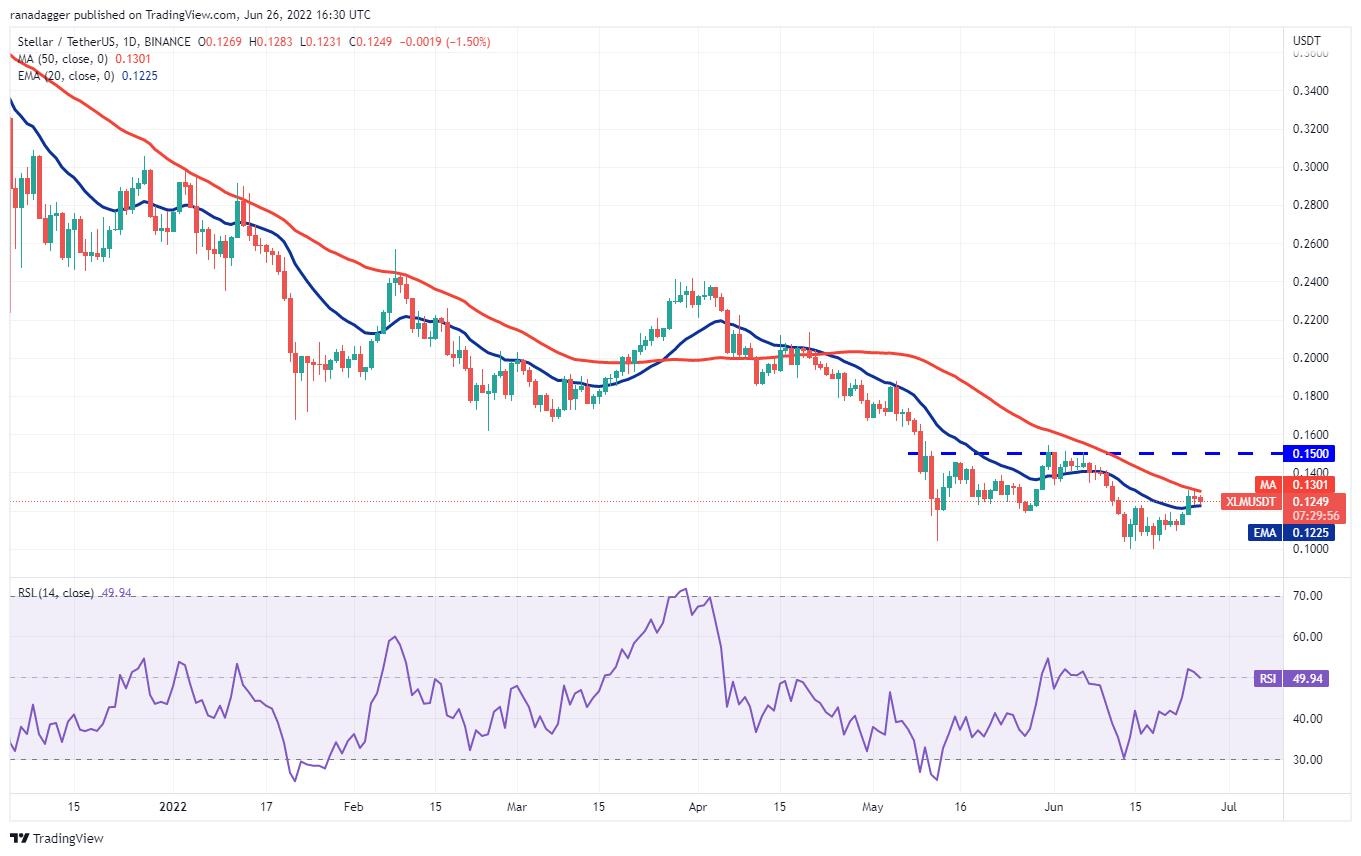The height and width of the screenshot is (856, 1361).
Task: Click the XLMUSDT 0.1249 current price tag
Action: (1310, 501)
